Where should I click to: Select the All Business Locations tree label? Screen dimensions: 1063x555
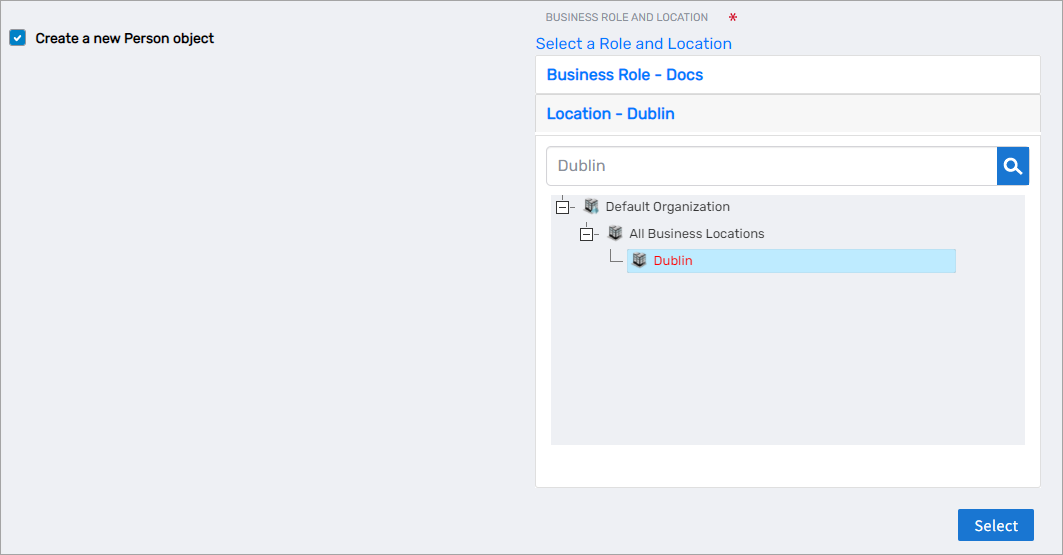(696, 234)
